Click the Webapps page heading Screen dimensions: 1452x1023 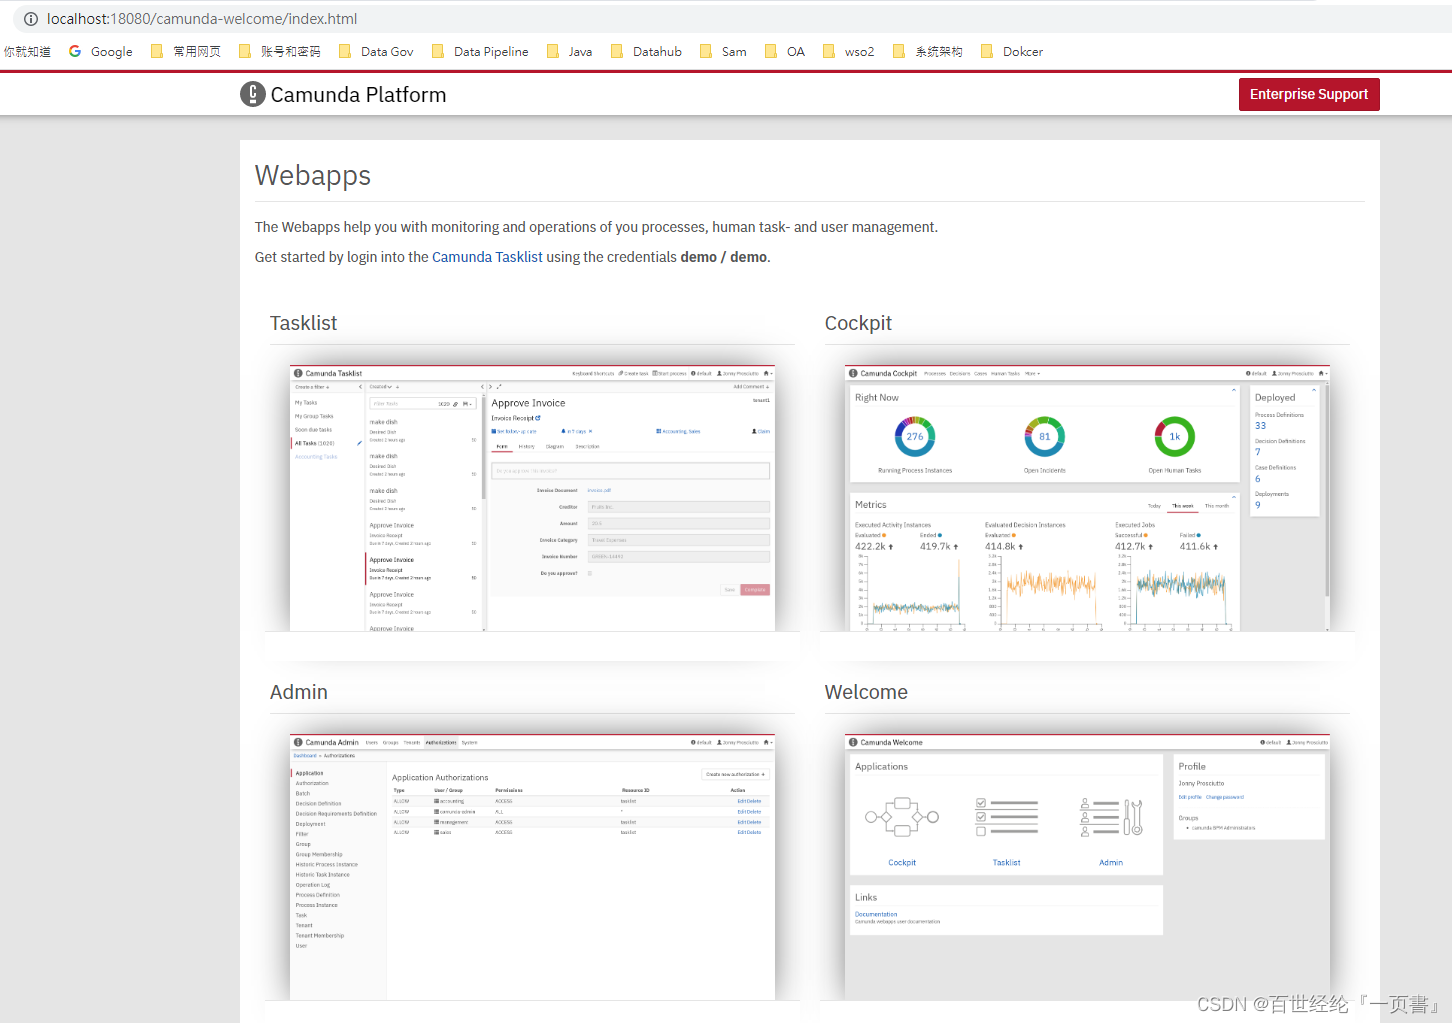313,175
